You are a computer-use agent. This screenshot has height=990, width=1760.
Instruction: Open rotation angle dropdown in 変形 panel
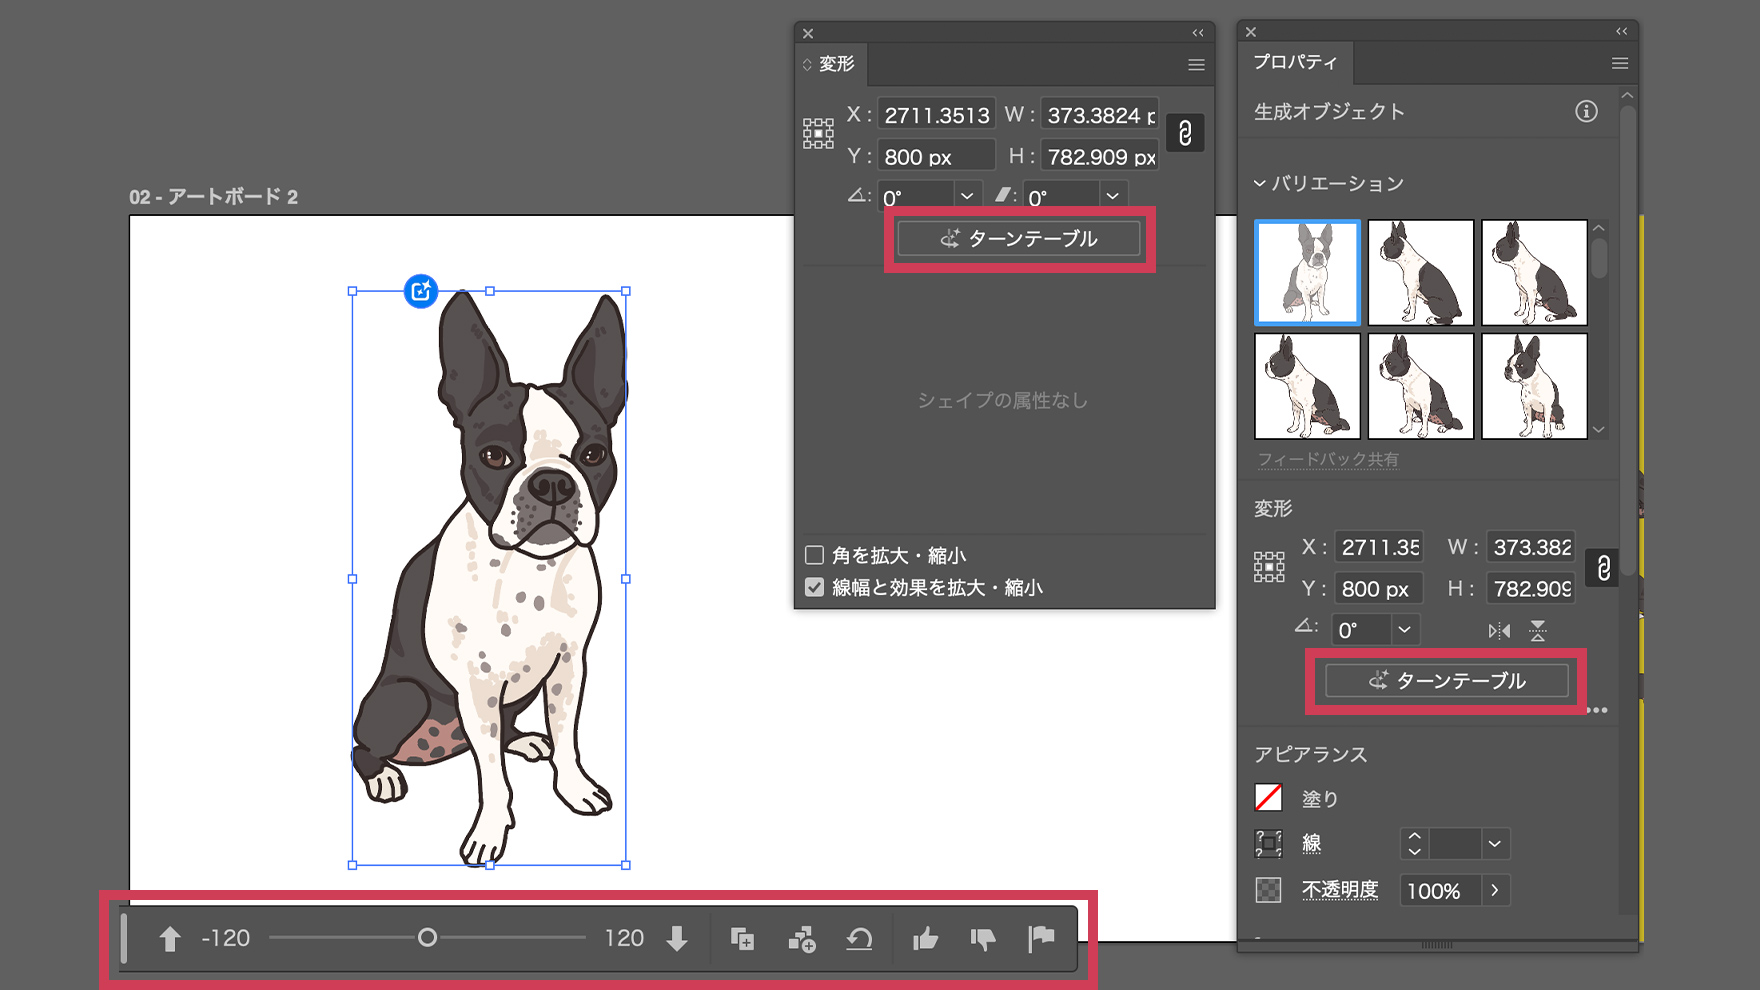[x=966, y=196]
